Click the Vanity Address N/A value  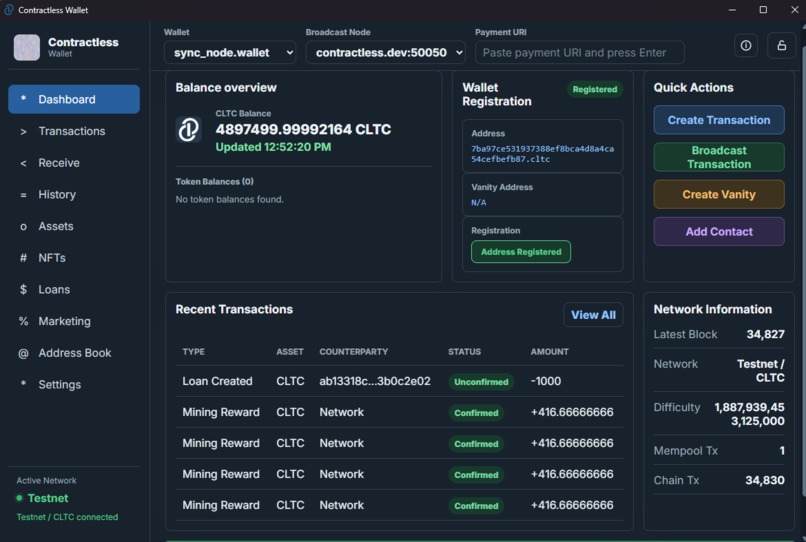[479, 203]
